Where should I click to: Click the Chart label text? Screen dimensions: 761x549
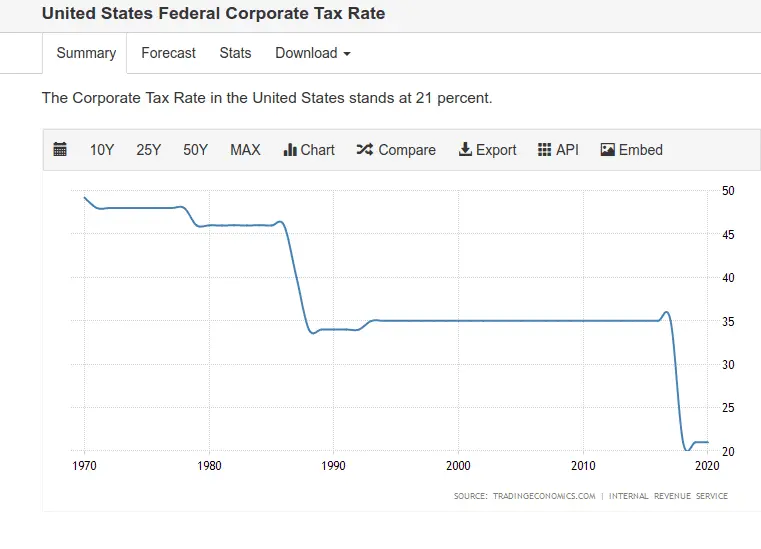[x=318, y=150]
